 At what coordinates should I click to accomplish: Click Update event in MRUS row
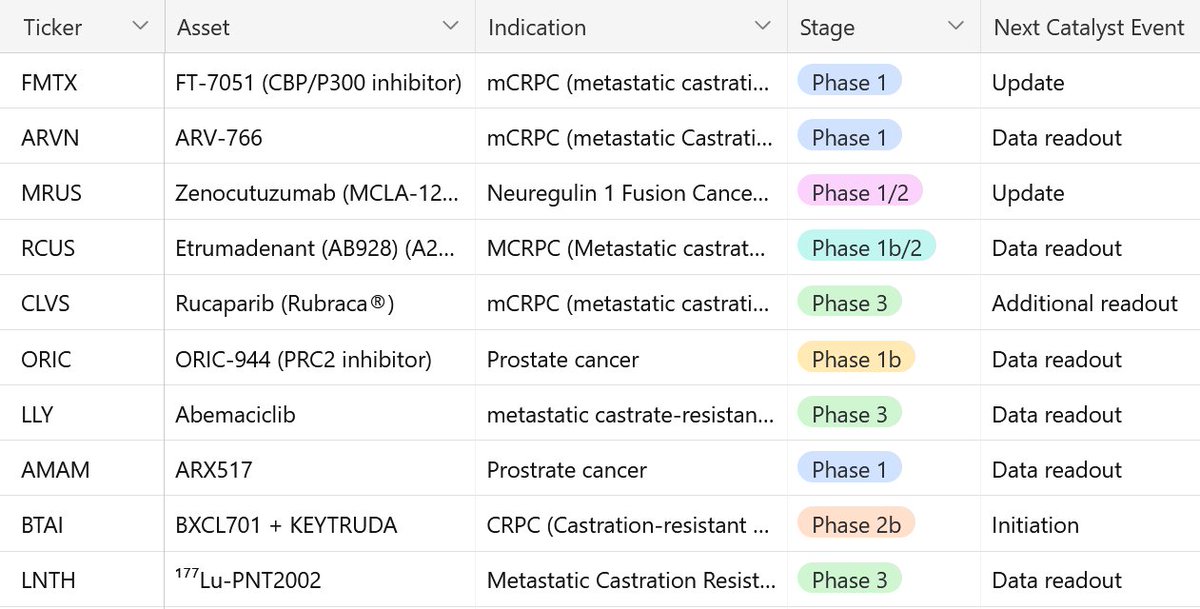coord(1090,192)
